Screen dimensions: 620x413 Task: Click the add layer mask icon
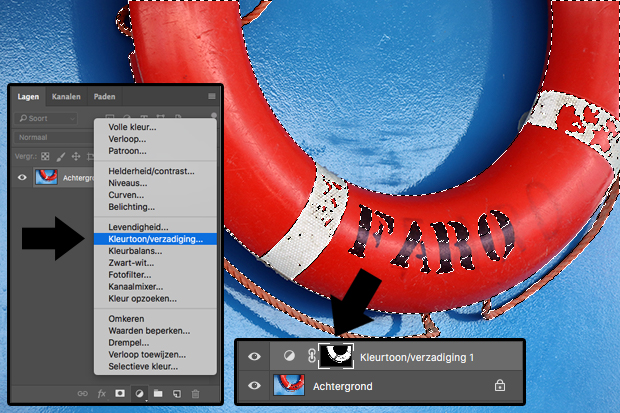tap(117, 395)
